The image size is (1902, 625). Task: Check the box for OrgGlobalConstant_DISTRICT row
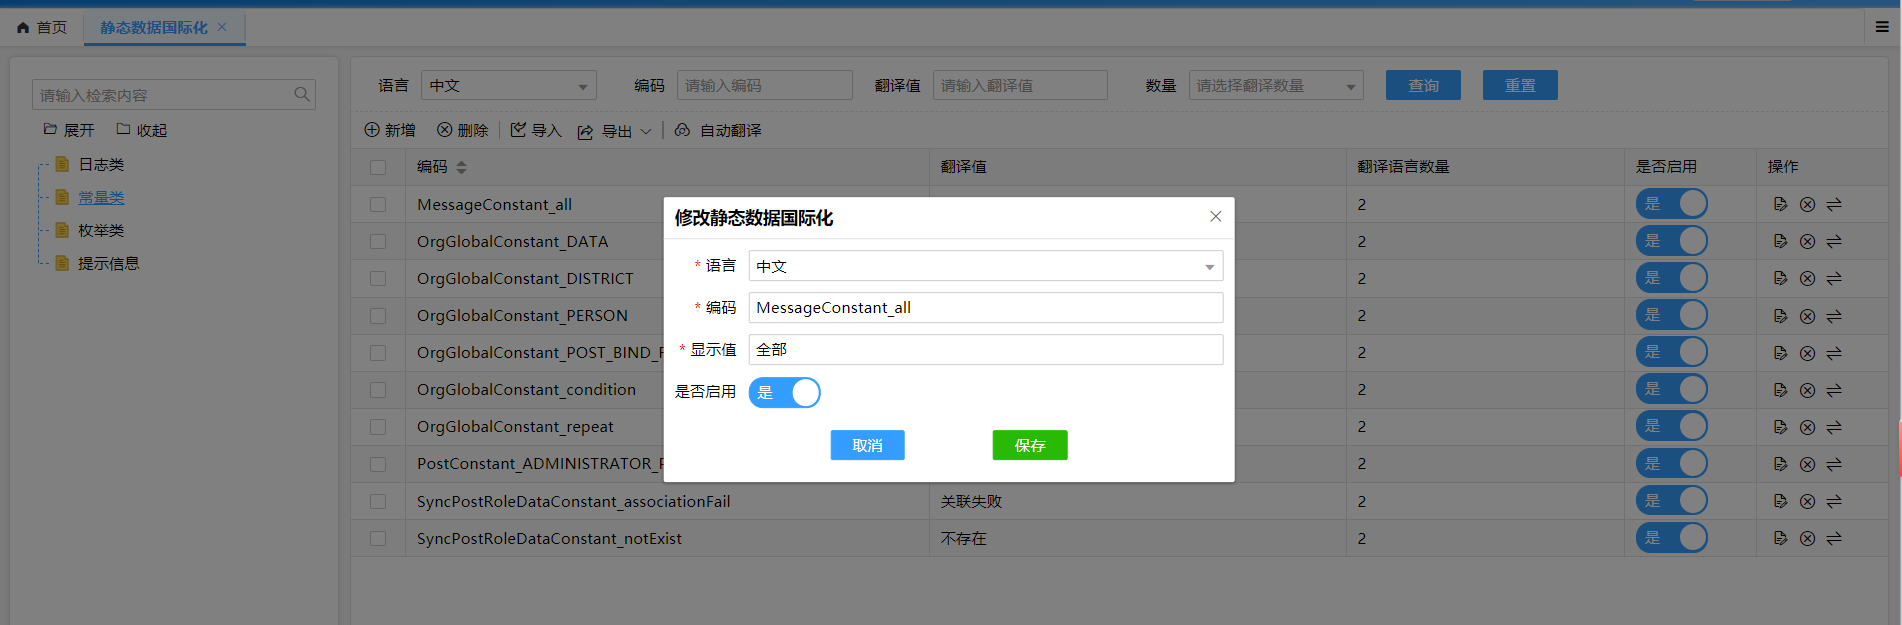(378, 279)
